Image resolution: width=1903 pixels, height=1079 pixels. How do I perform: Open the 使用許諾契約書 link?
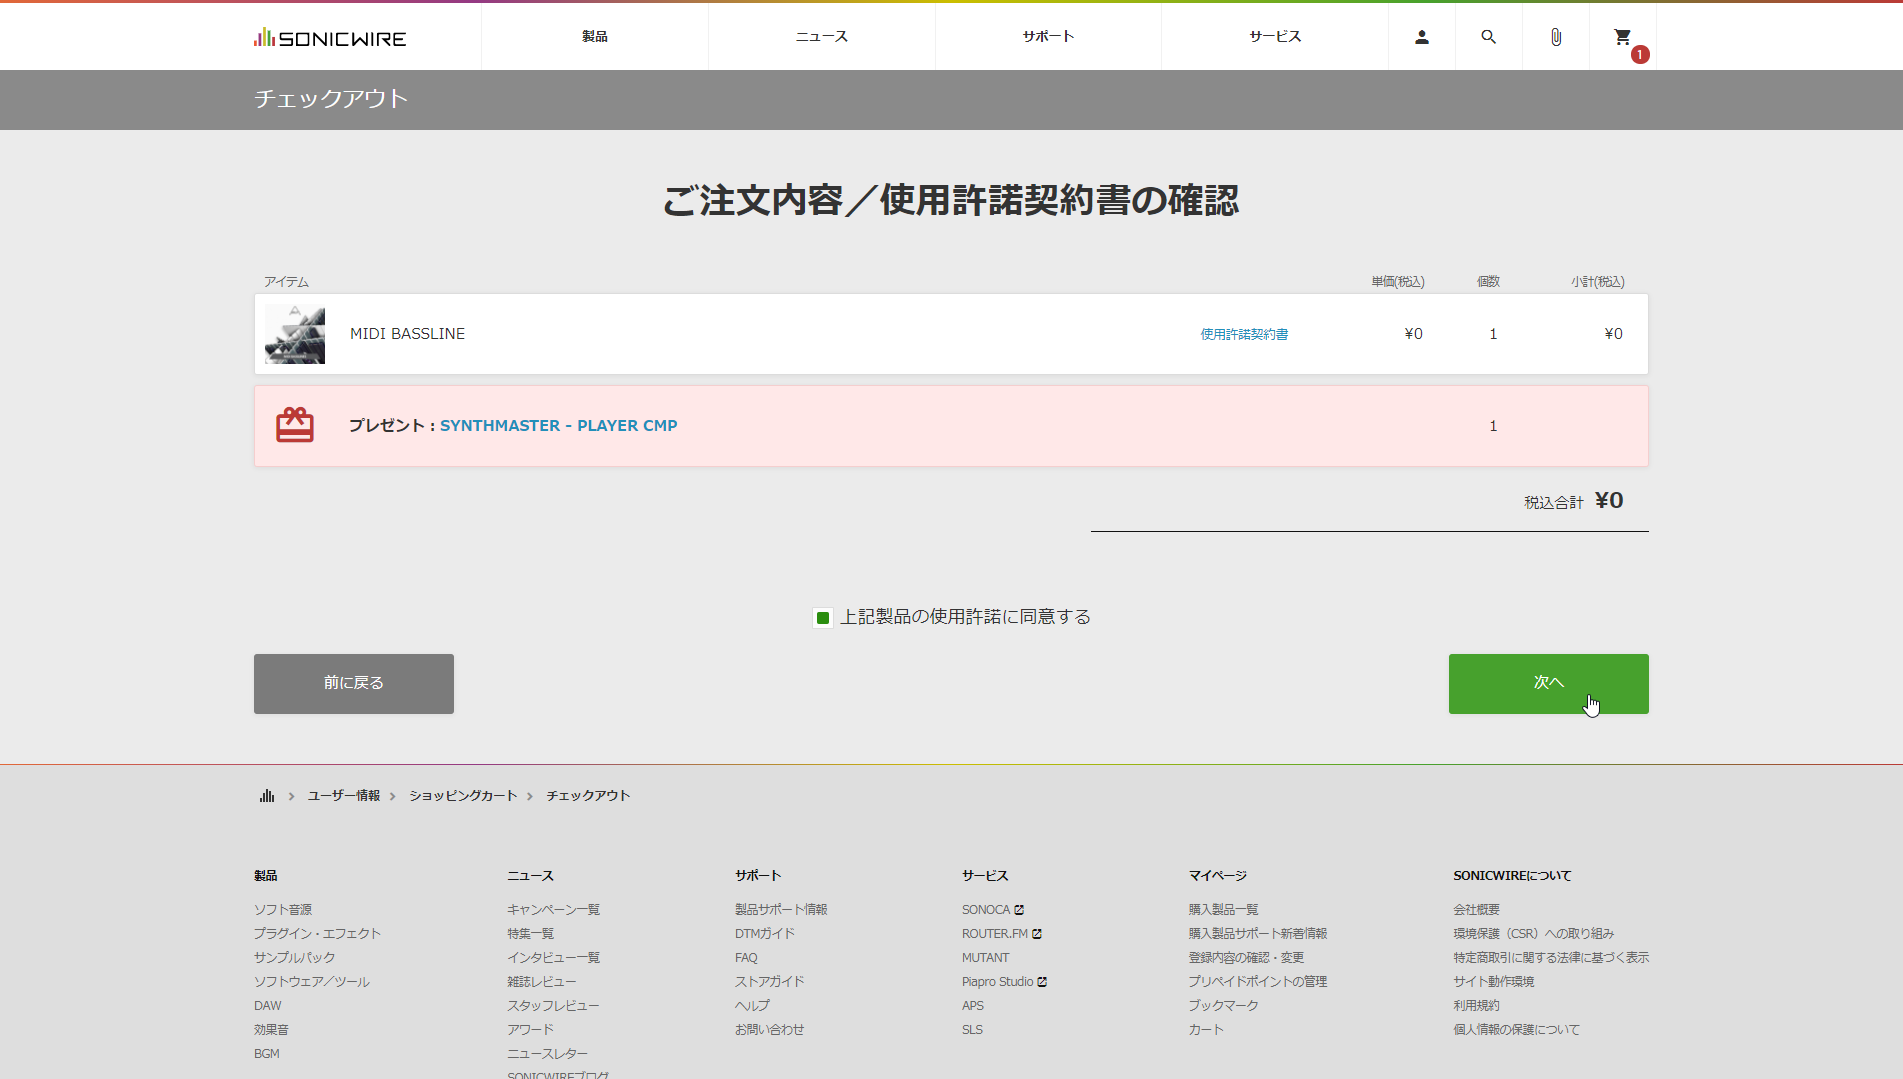[1244, 334]
